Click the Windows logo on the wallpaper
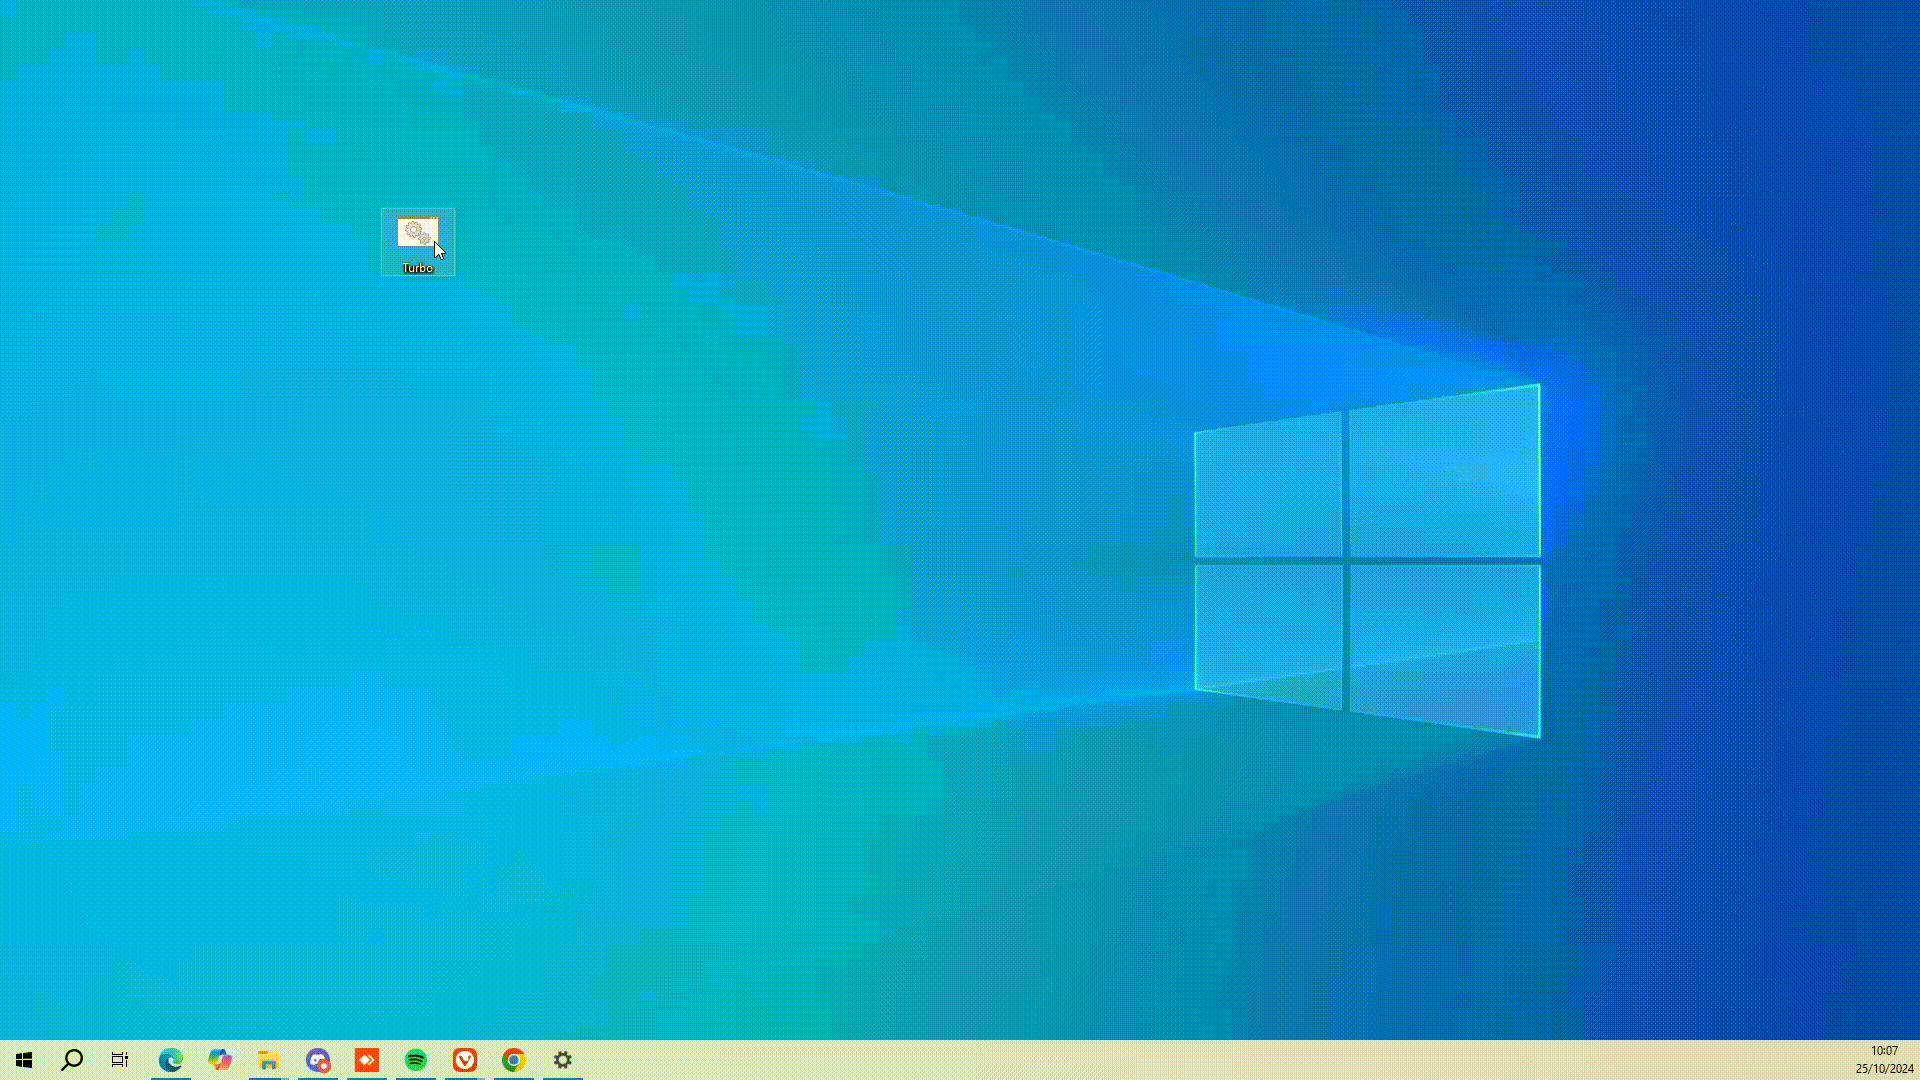Screen dimensions: 1920x1080 pos(1367,560)
